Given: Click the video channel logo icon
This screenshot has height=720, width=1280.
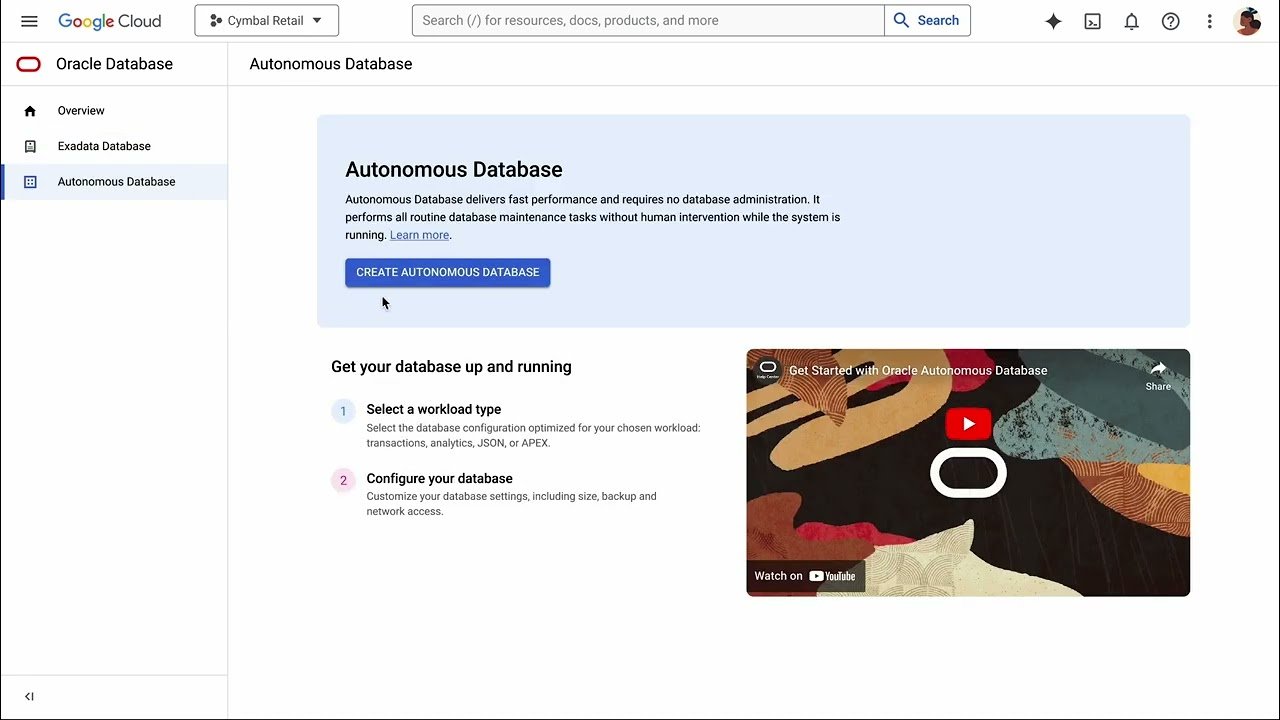Looking at the screenshot, I should (x=767, y=370).
